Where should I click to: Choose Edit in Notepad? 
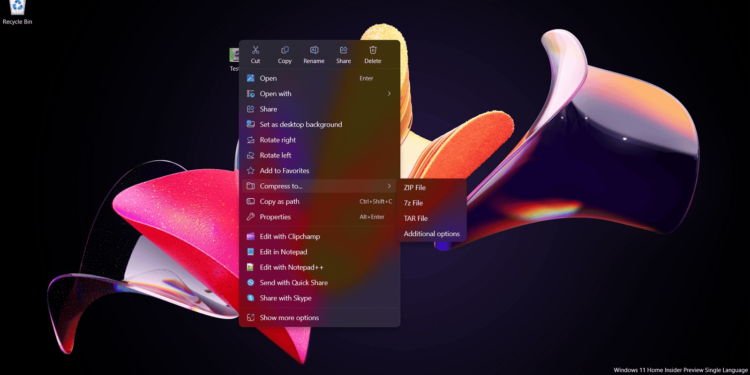pos(320,252)
